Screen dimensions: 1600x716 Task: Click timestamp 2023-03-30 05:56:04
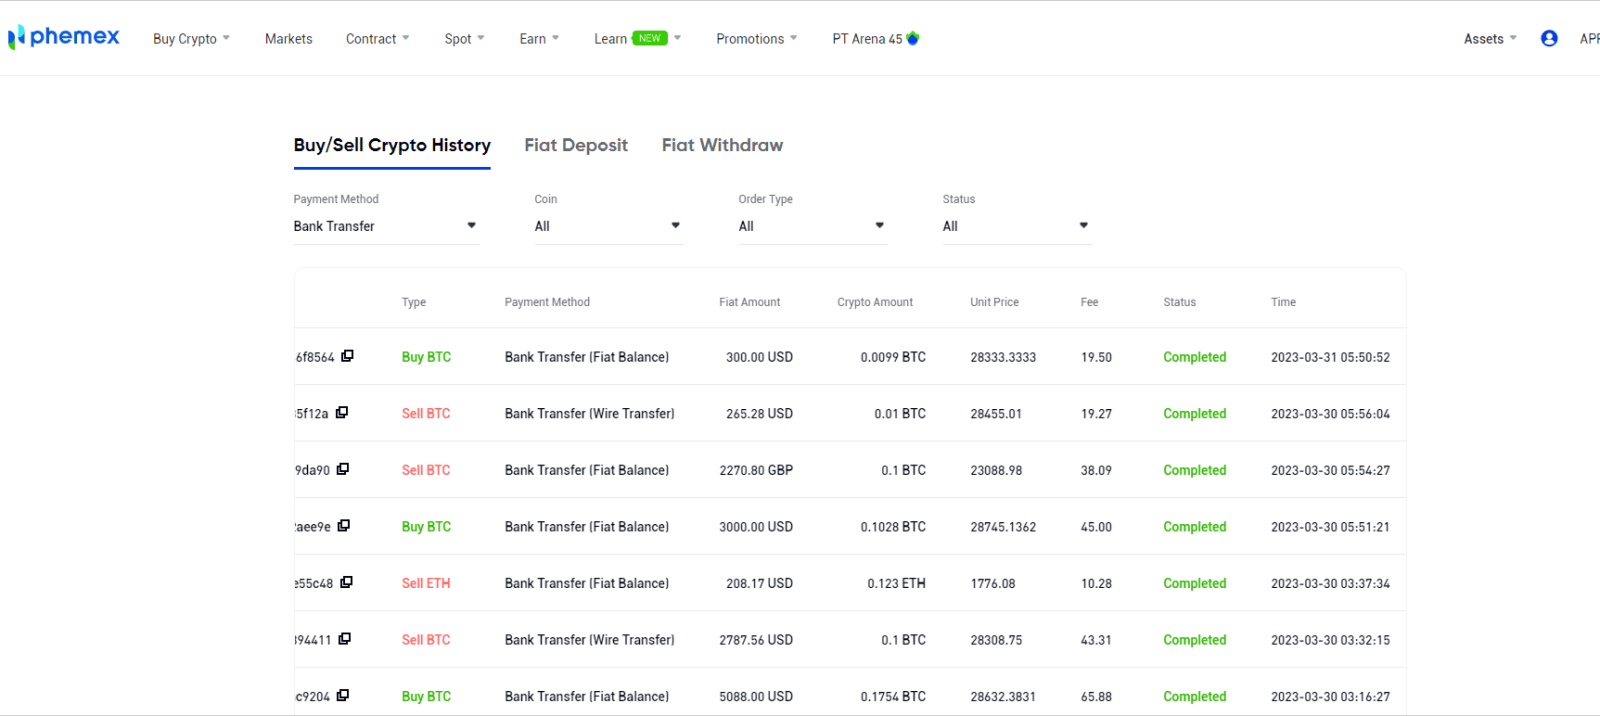click(1330, 413)
